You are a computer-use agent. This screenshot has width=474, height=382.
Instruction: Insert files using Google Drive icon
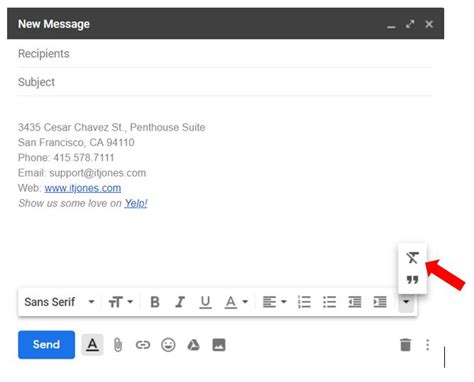coord(193,345)
